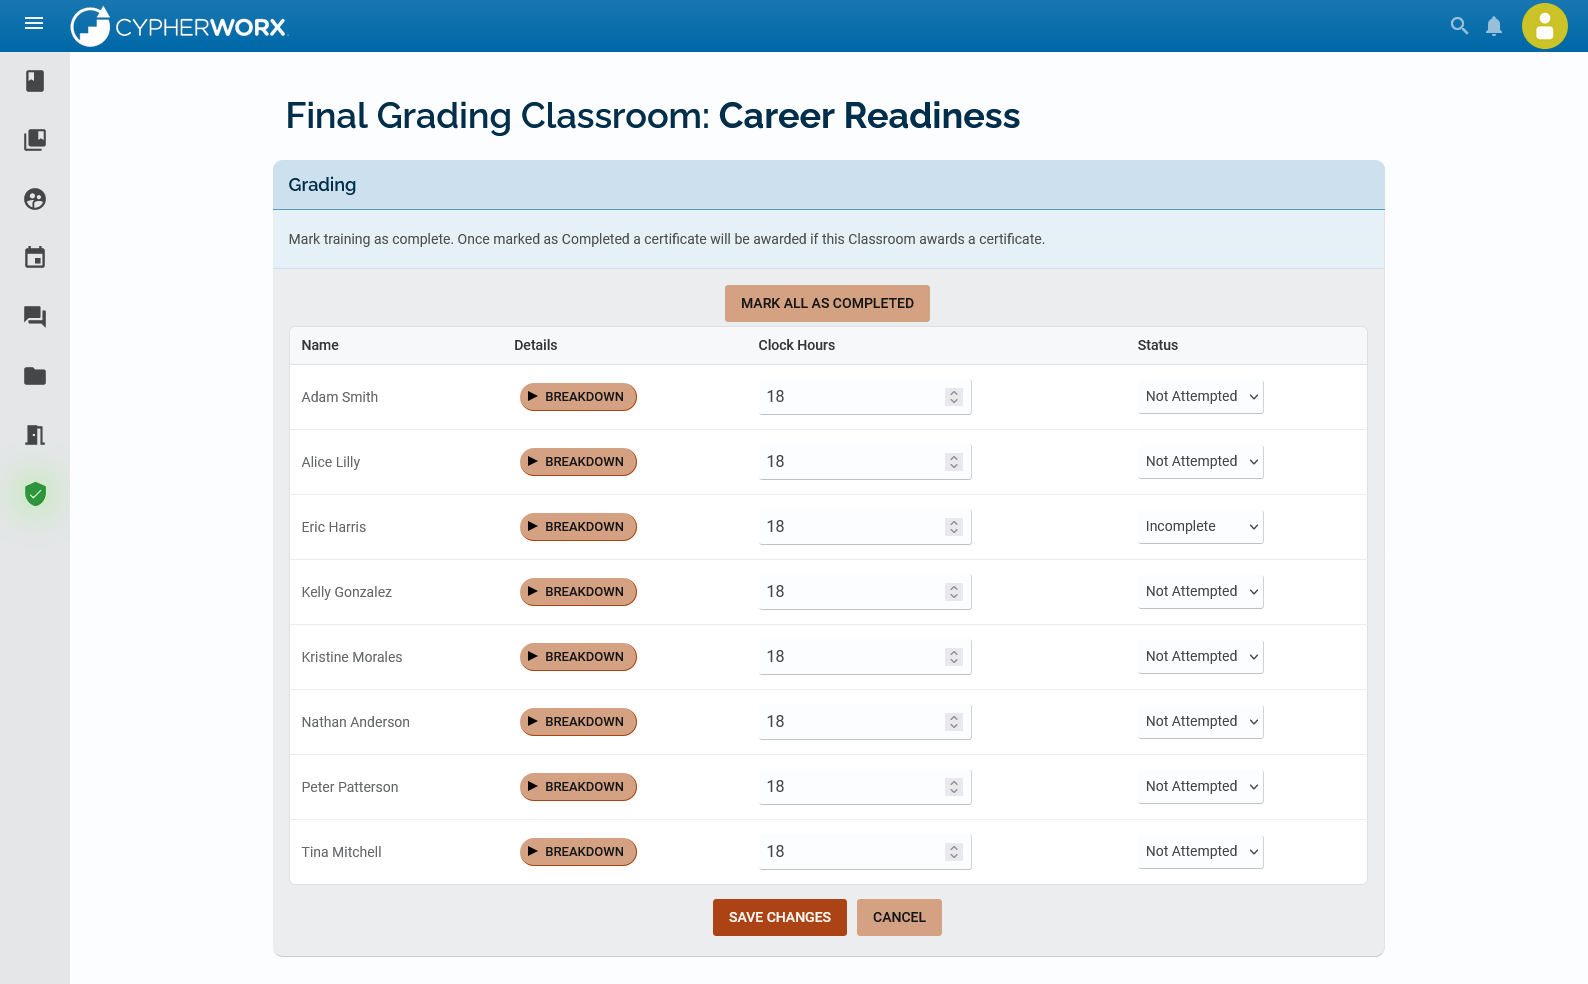Click clock hours stepper for Kelly Gonzalez

(x=954, y=592)
